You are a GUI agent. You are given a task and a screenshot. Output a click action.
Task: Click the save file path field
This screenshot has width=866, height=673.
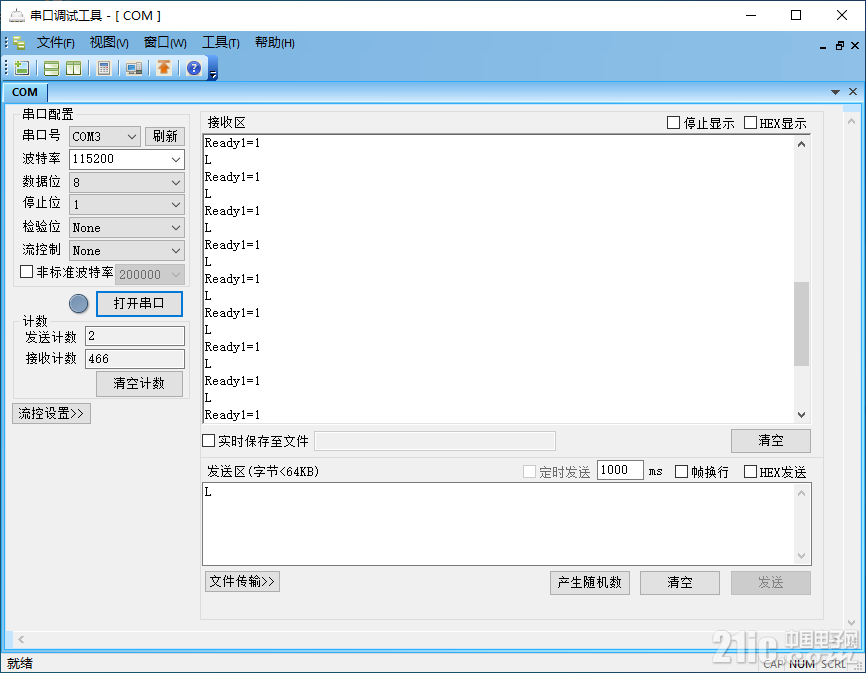435,441
